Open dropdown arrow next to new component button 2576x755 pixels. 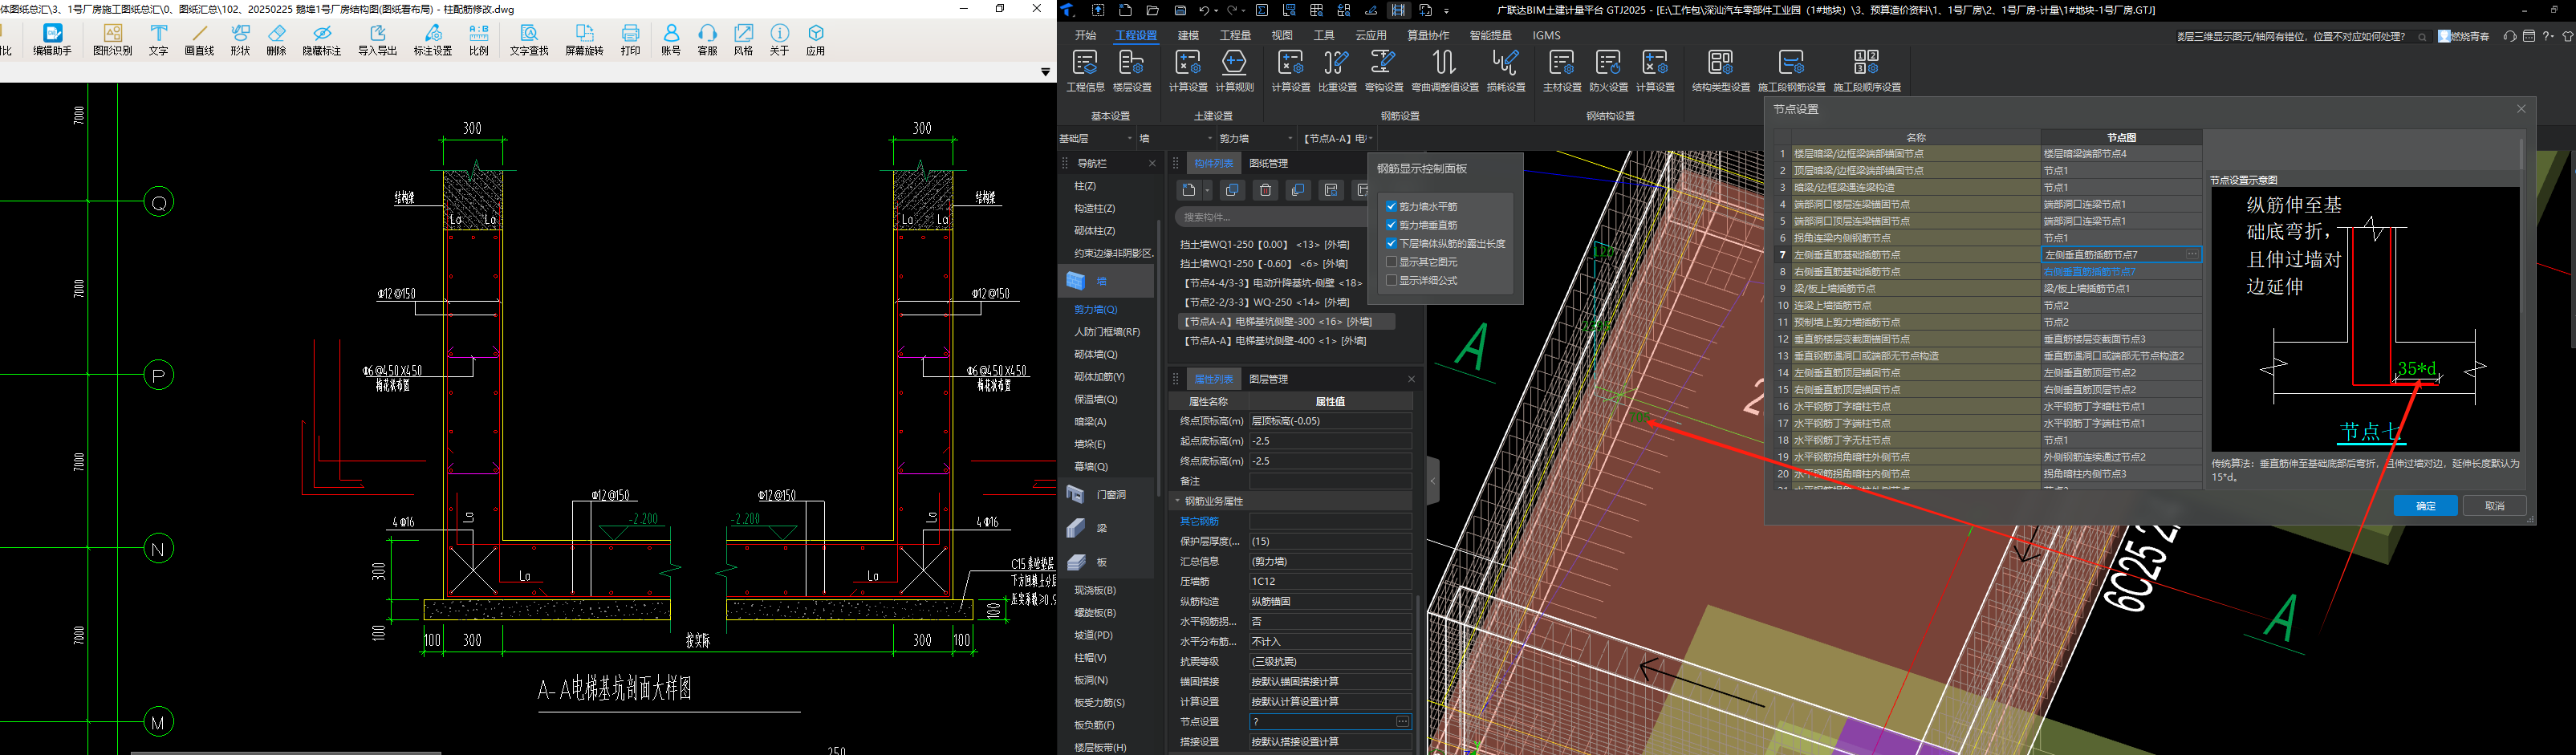(x=1208, y=190)
